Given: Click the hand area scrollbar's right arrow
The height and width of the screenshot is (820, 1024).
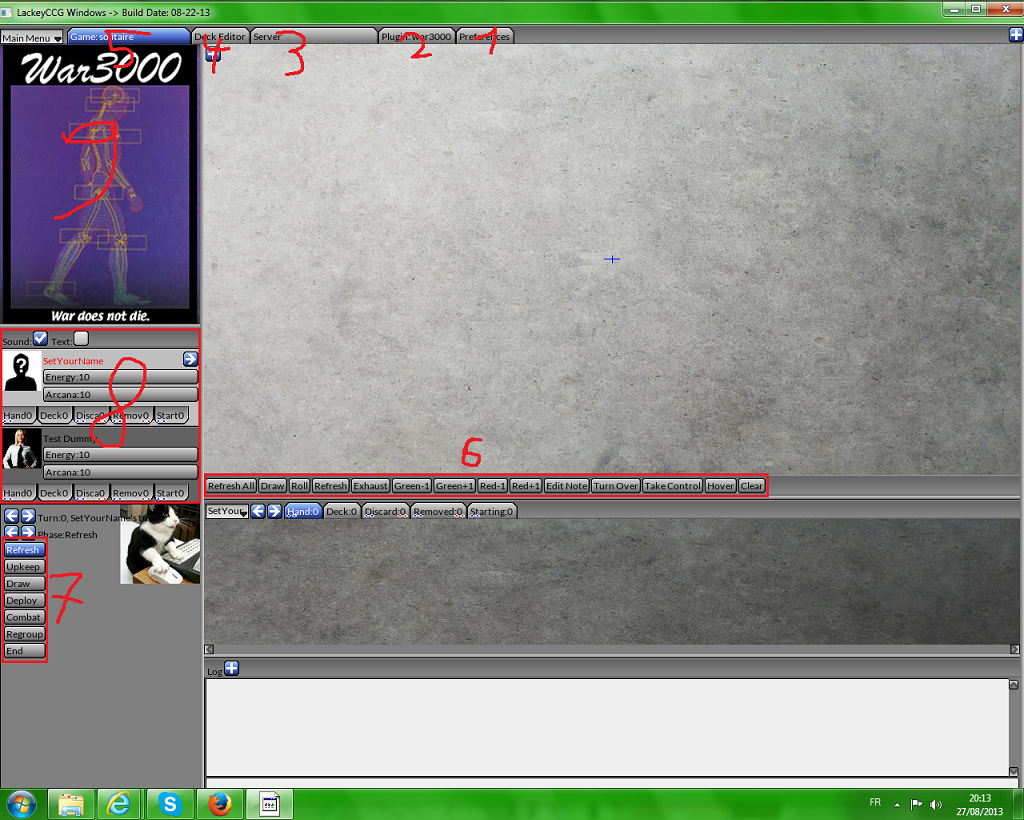Looking at the screenshot, I should [x=1014, y=649].
